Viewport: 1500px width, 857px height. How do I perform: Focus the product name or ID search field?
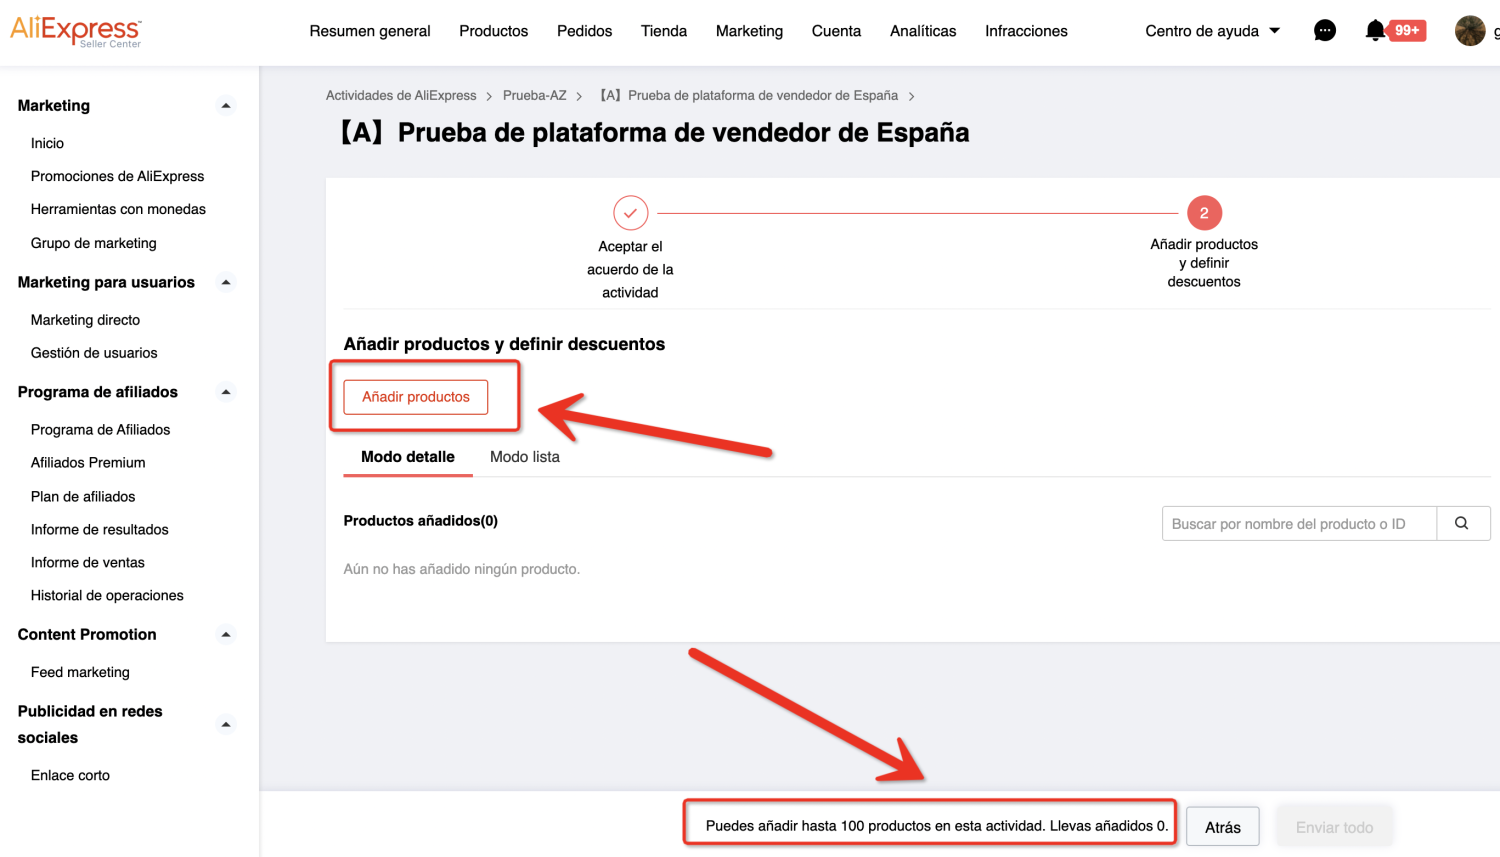[1299, 523]
